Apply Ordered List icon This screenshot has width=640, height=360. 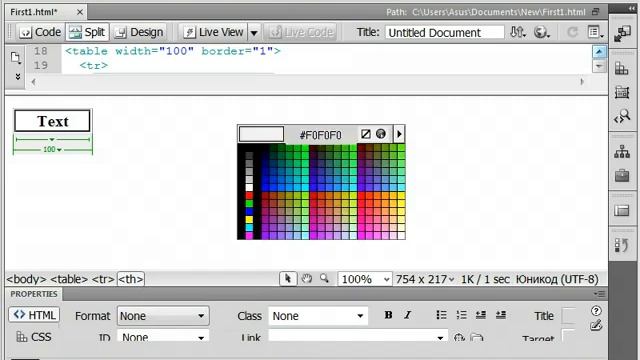point(461,315)
